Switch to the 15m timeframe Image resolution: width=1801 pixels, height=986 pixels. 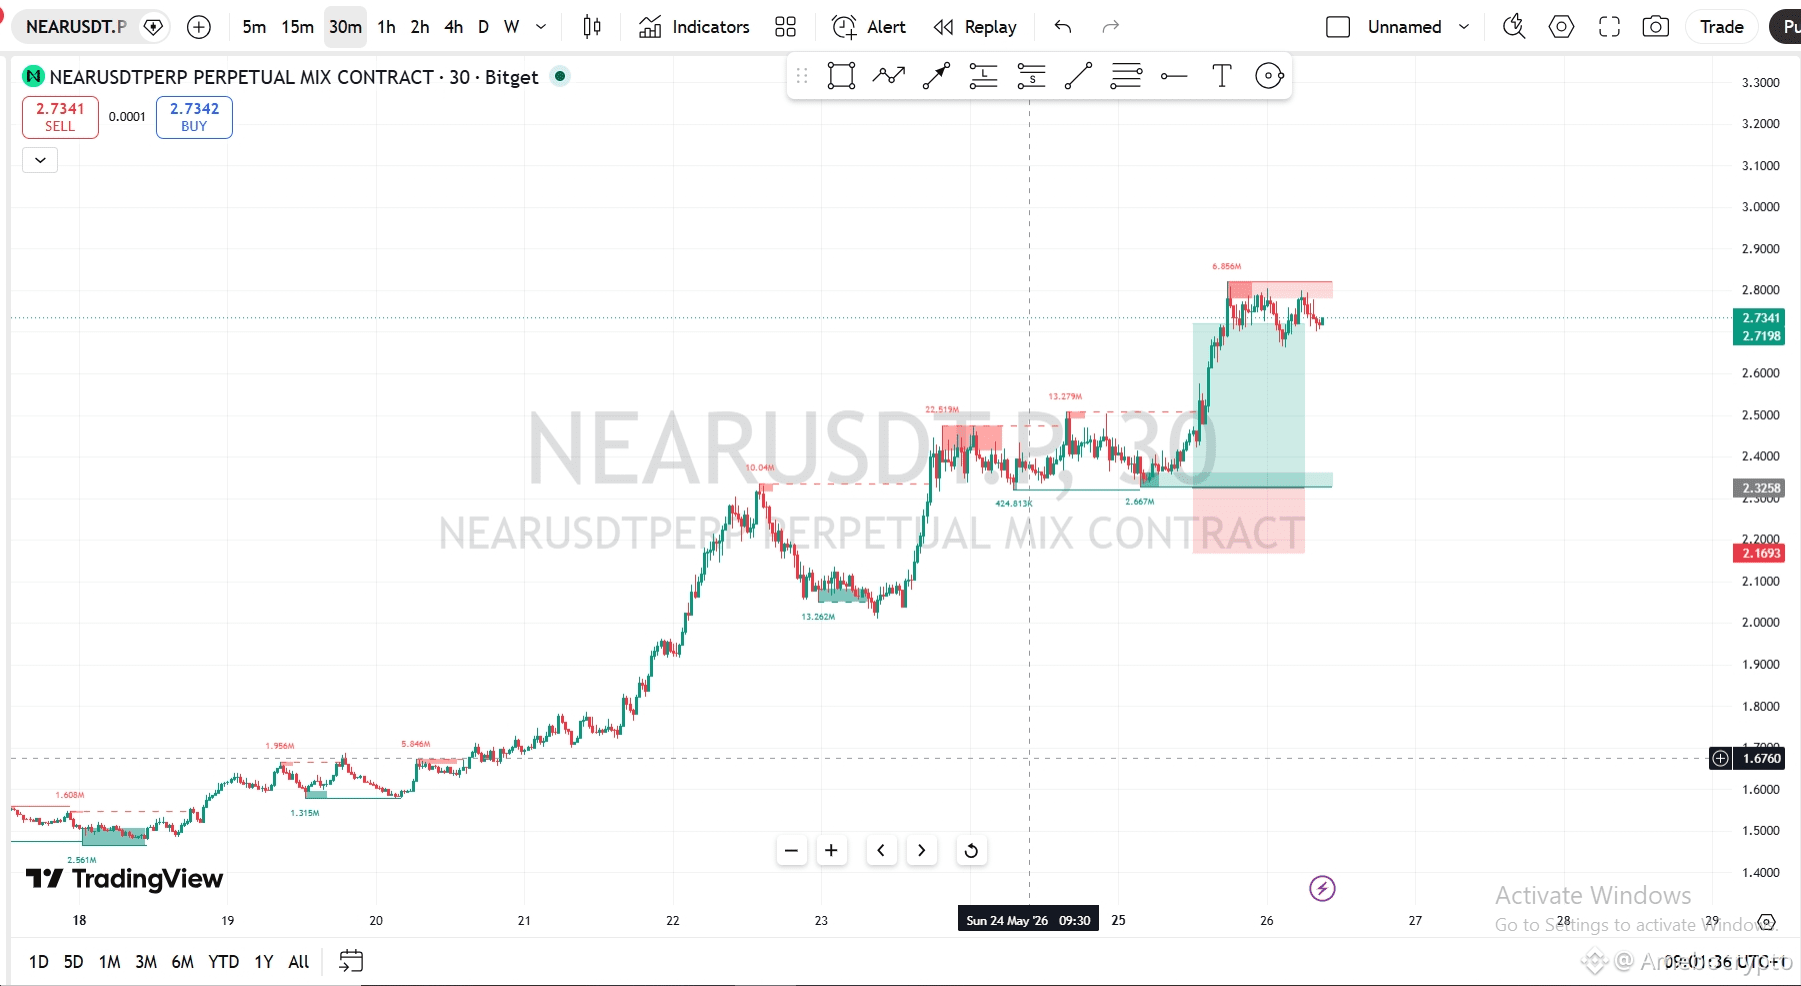click(x=297, y=27)
